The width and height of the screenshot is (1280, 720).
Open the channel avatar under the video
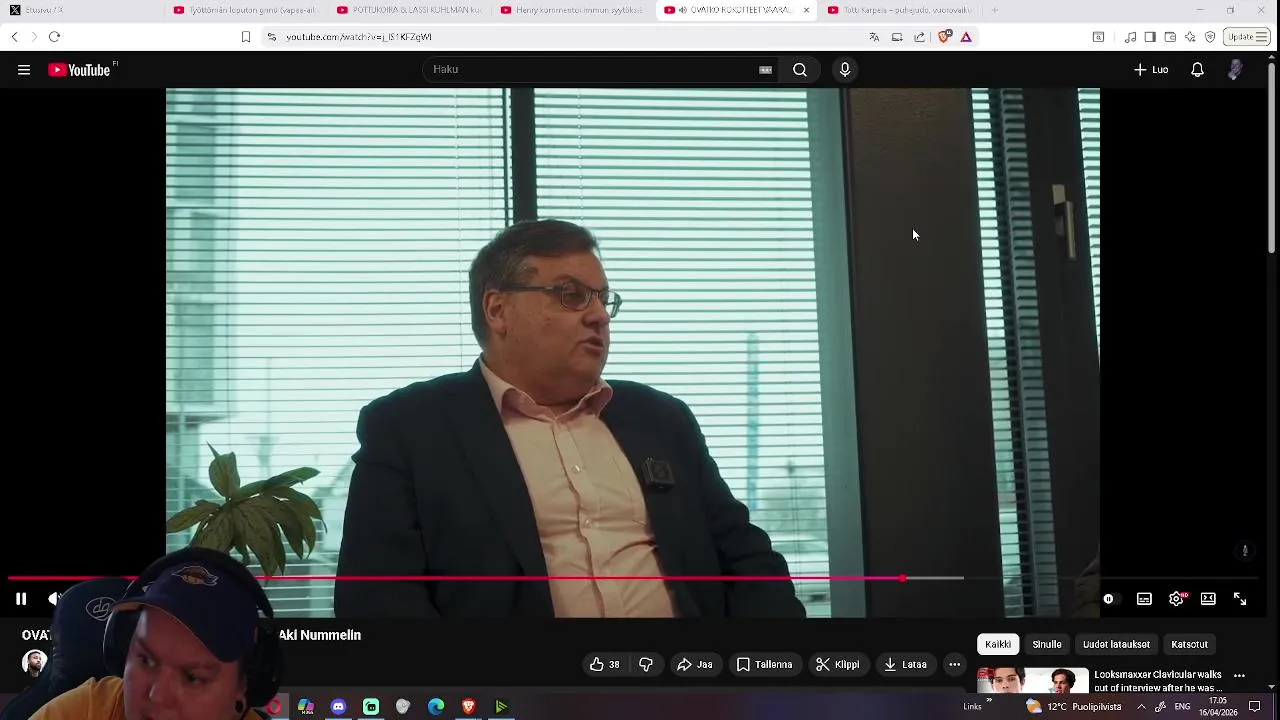[35, 663]
